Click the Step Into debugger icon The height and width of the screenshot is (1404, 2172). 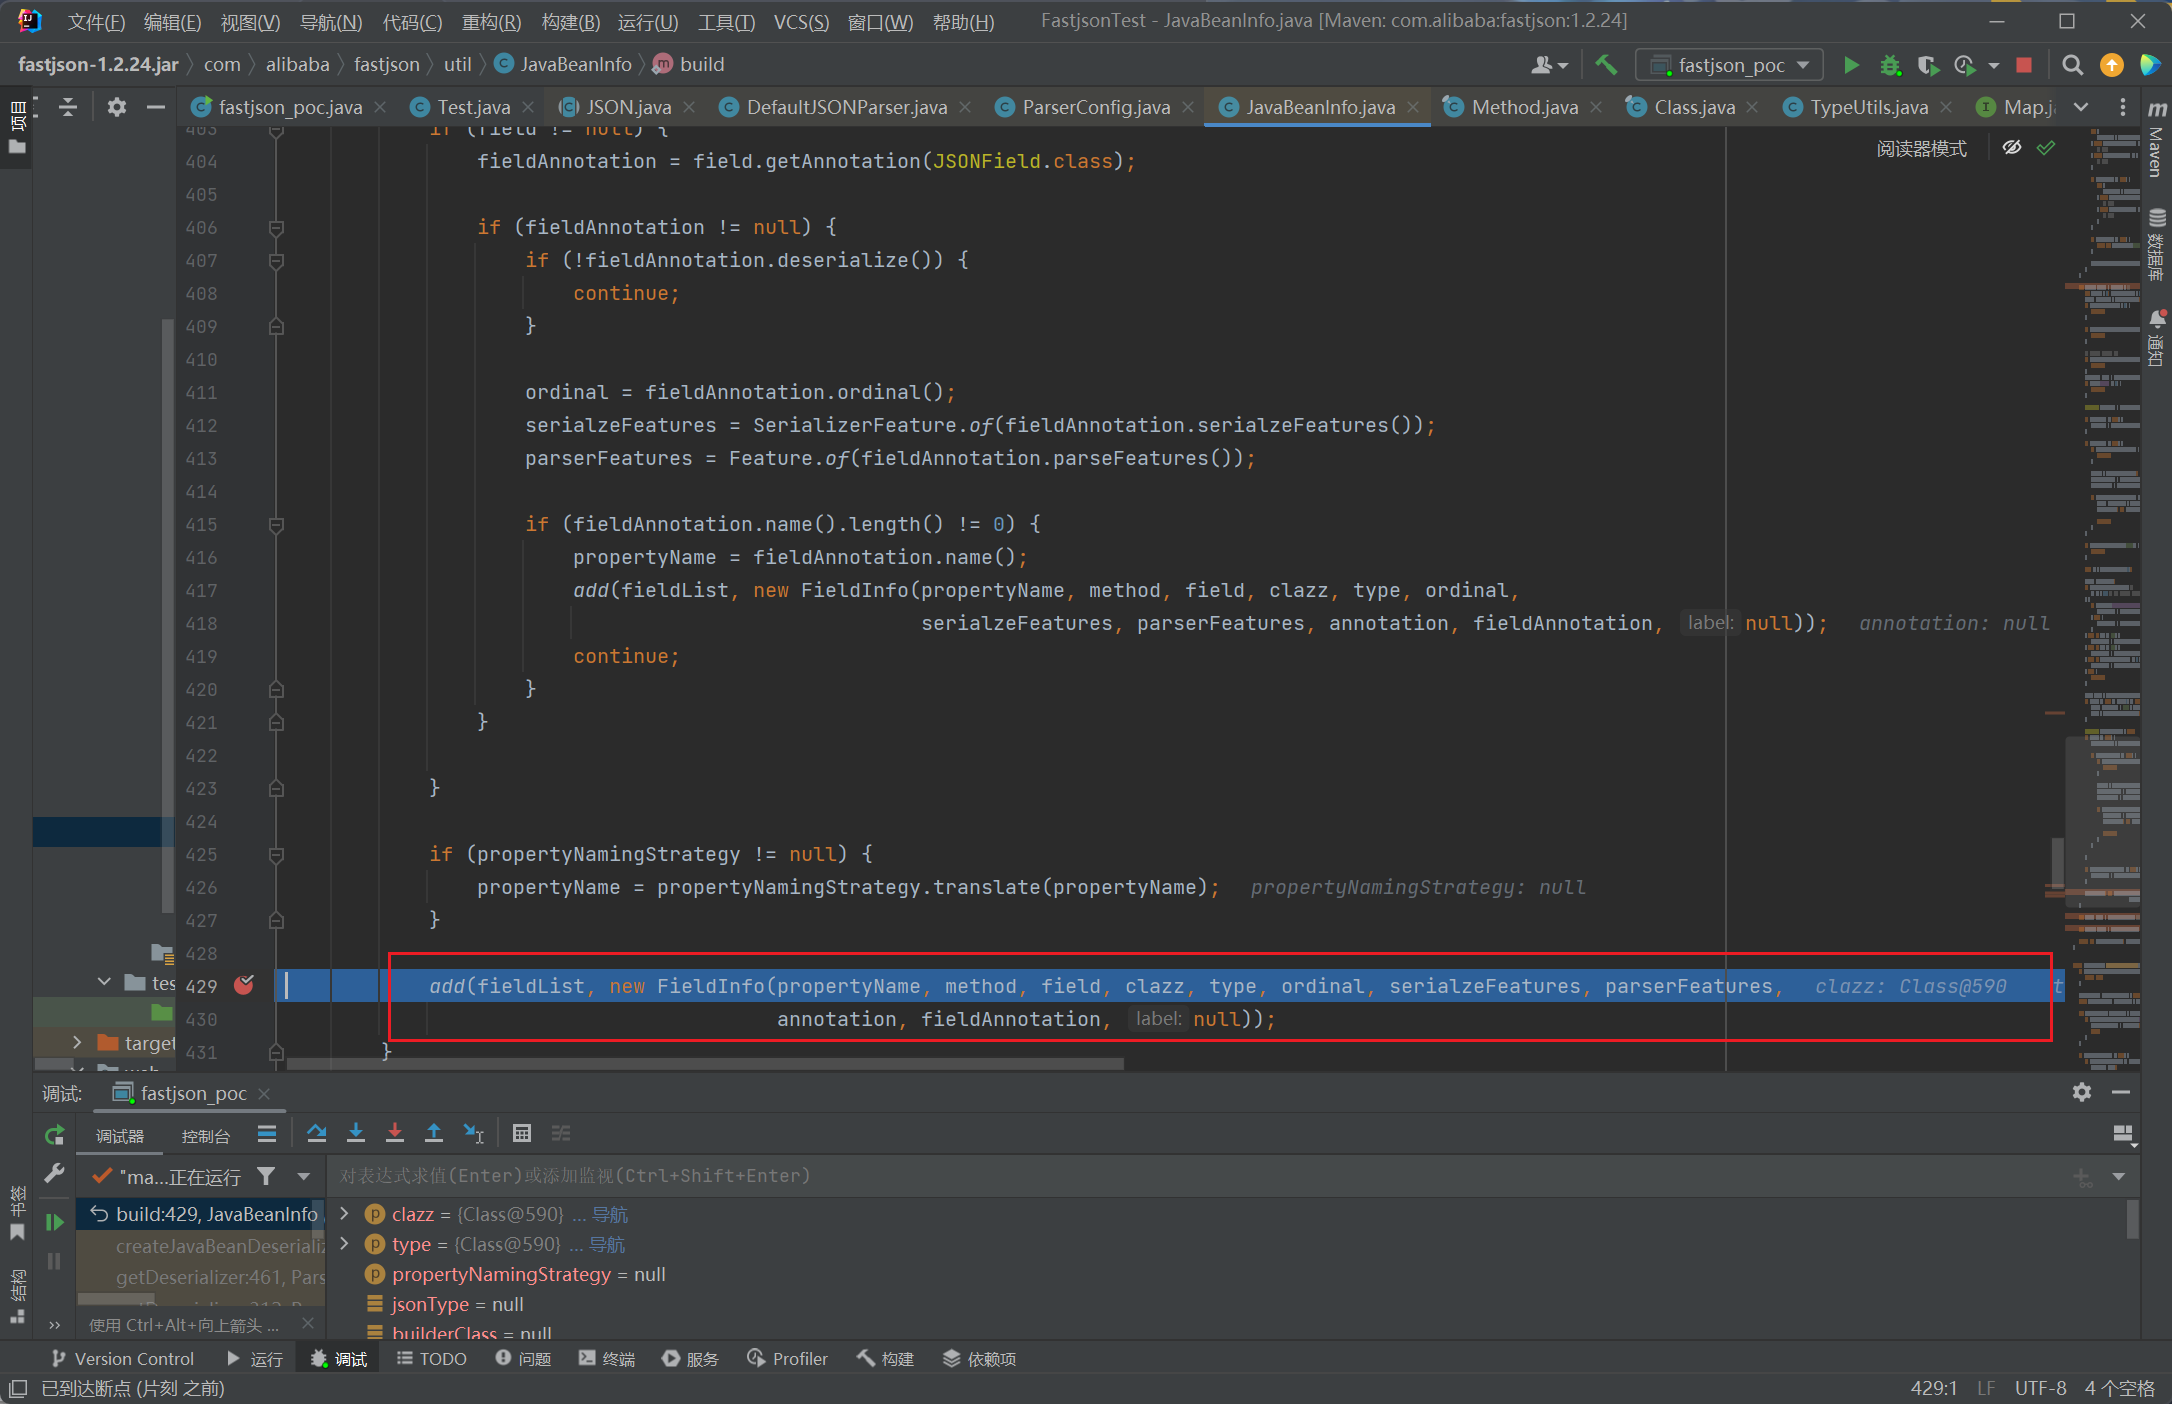tap(356, 1133)
